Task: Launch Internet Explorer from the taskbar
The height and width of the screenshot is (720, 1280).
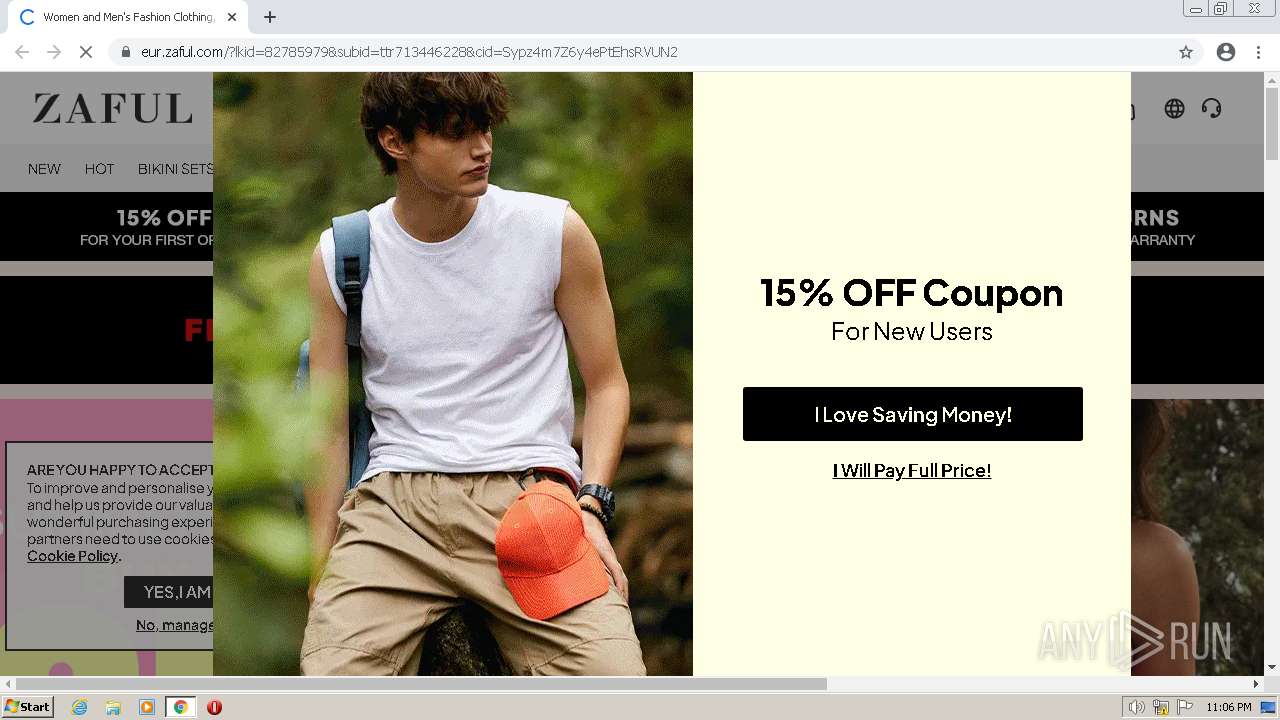Action: pos(79,707)
